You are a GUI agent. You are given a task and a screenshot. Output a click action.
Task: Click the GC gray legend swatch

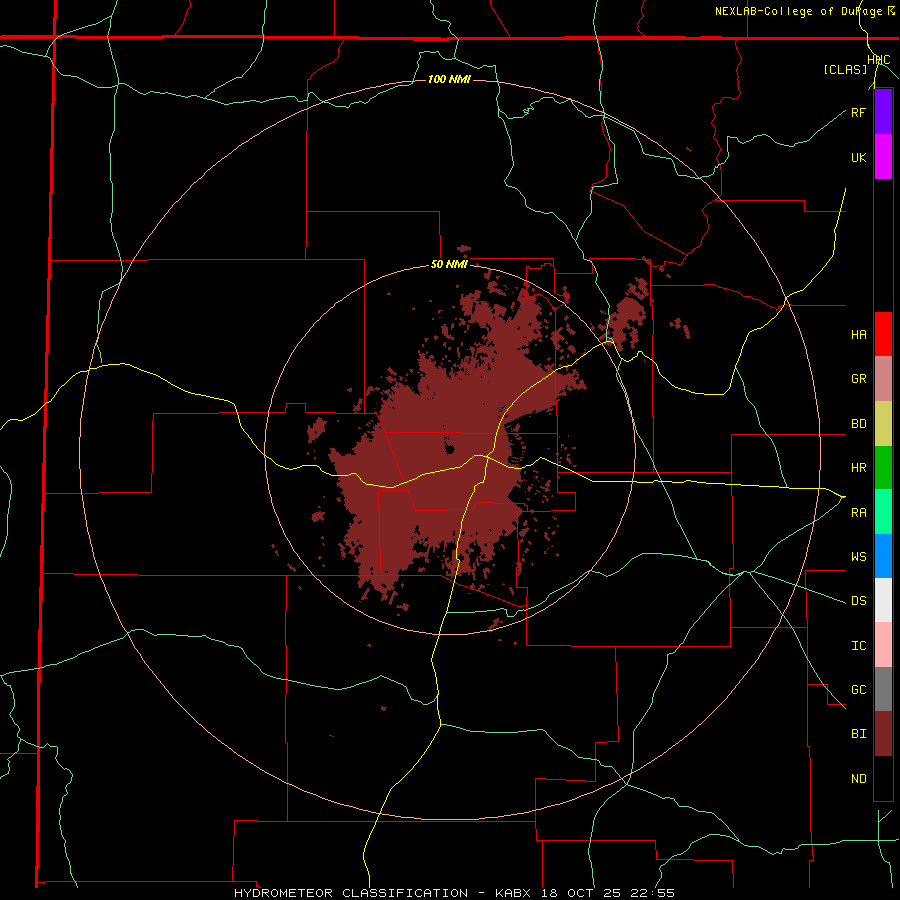(x=883, y=689)
